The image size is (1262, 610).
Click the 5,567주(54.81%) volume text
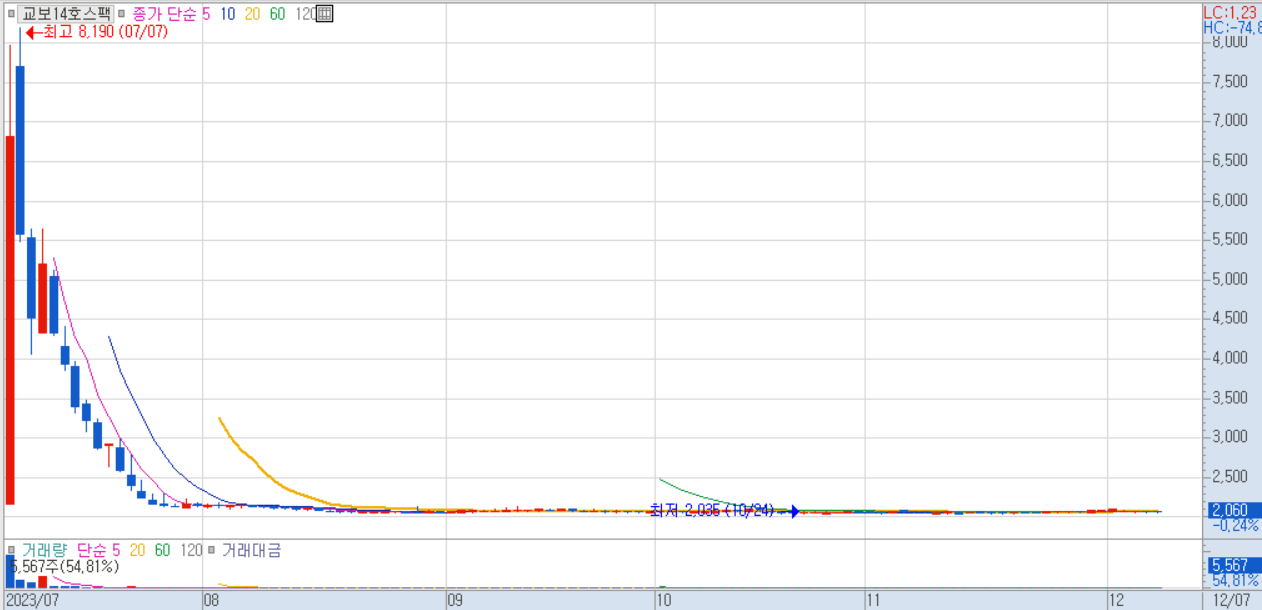[x=64, y=566]
